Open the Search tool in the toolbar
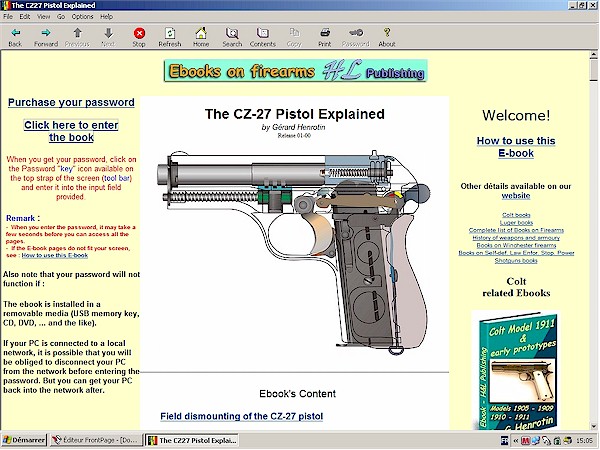This screenshot has height=450, width=600. pos(232,37)
